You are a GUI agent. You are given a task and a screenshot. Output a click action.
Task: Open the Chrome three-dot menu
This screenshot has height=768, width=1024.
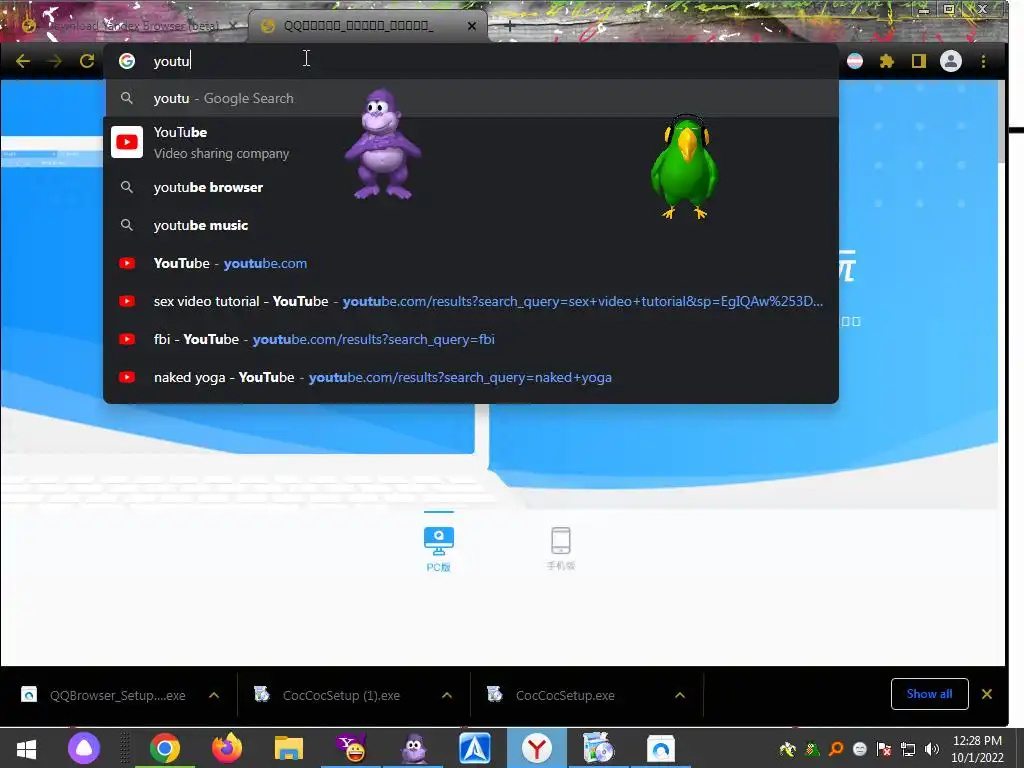(984, 61)
